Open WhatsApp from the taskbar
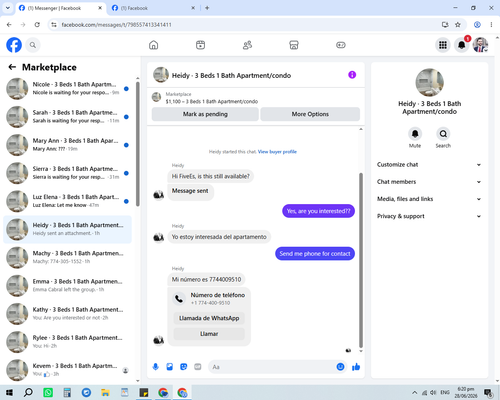500x400 pixels. pyautogui.click(x=48, y=392)
